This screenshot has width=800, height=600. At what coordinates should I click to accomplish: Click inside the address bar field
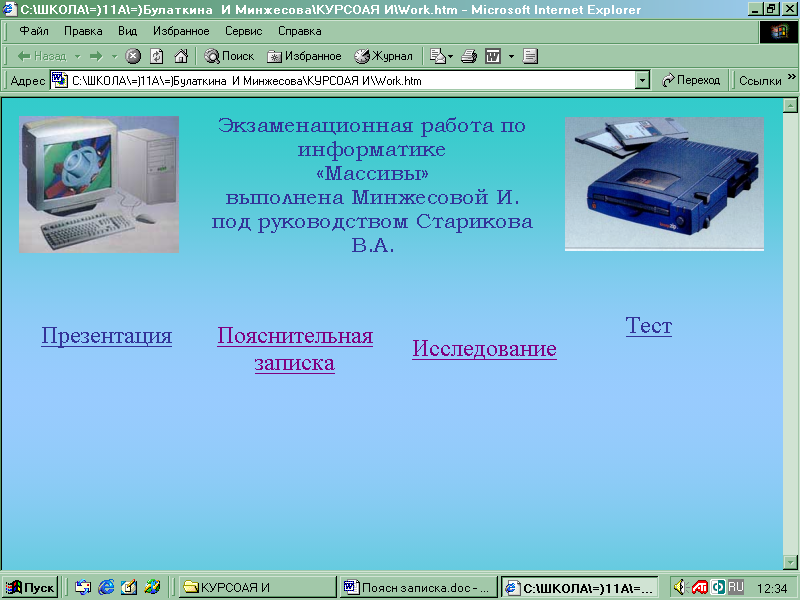tap(343, 81)
